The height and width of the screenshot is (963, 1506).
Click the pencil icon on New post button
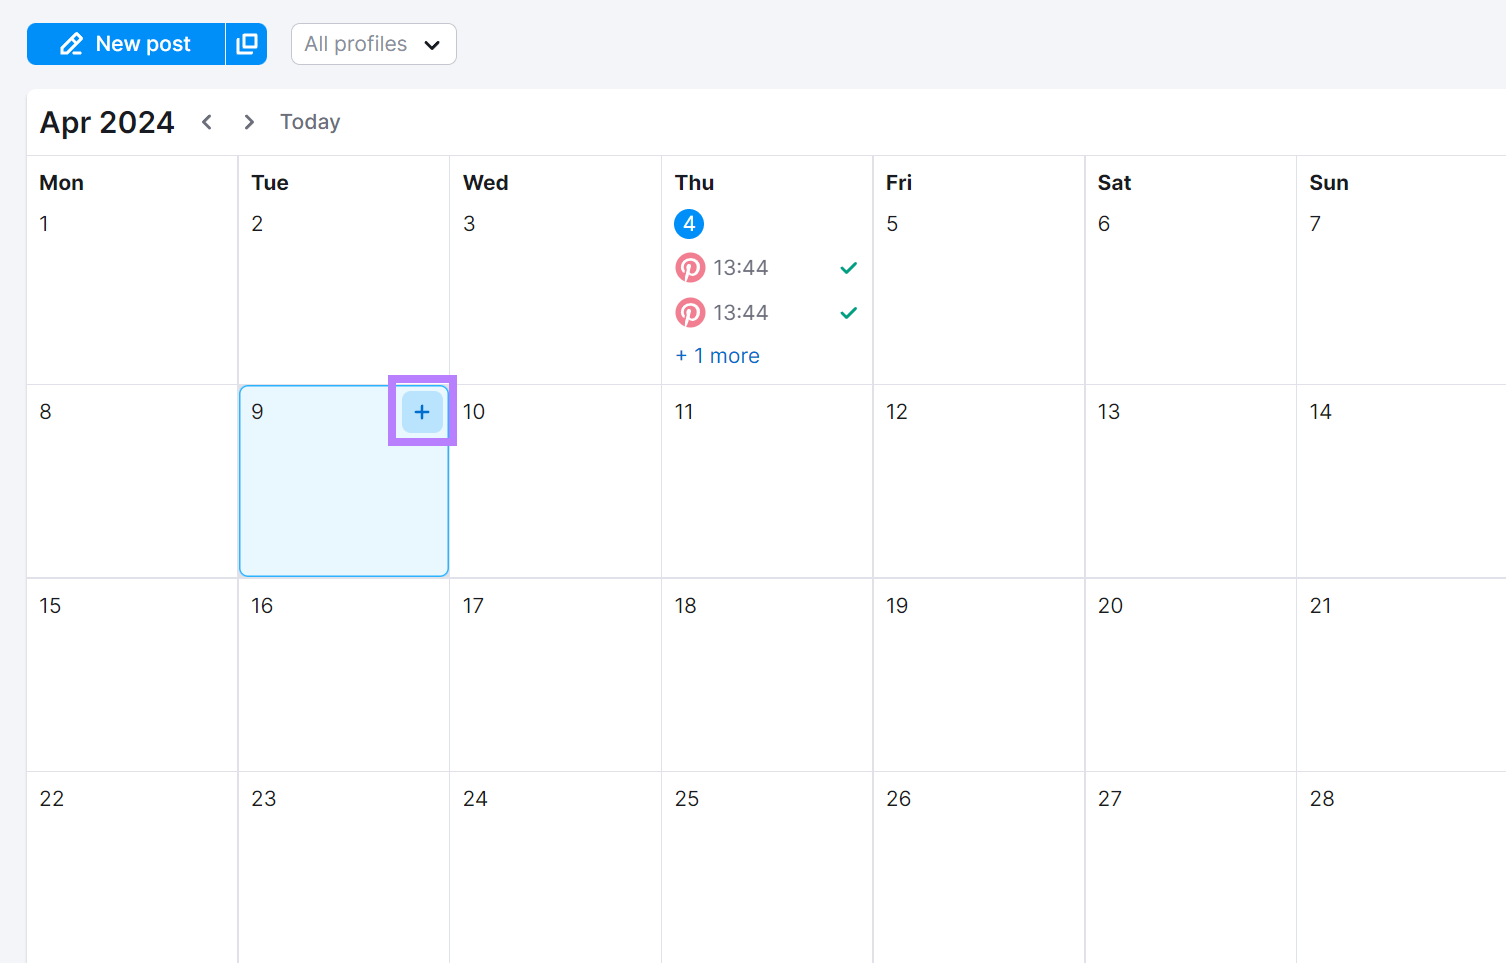click(70, 43)
